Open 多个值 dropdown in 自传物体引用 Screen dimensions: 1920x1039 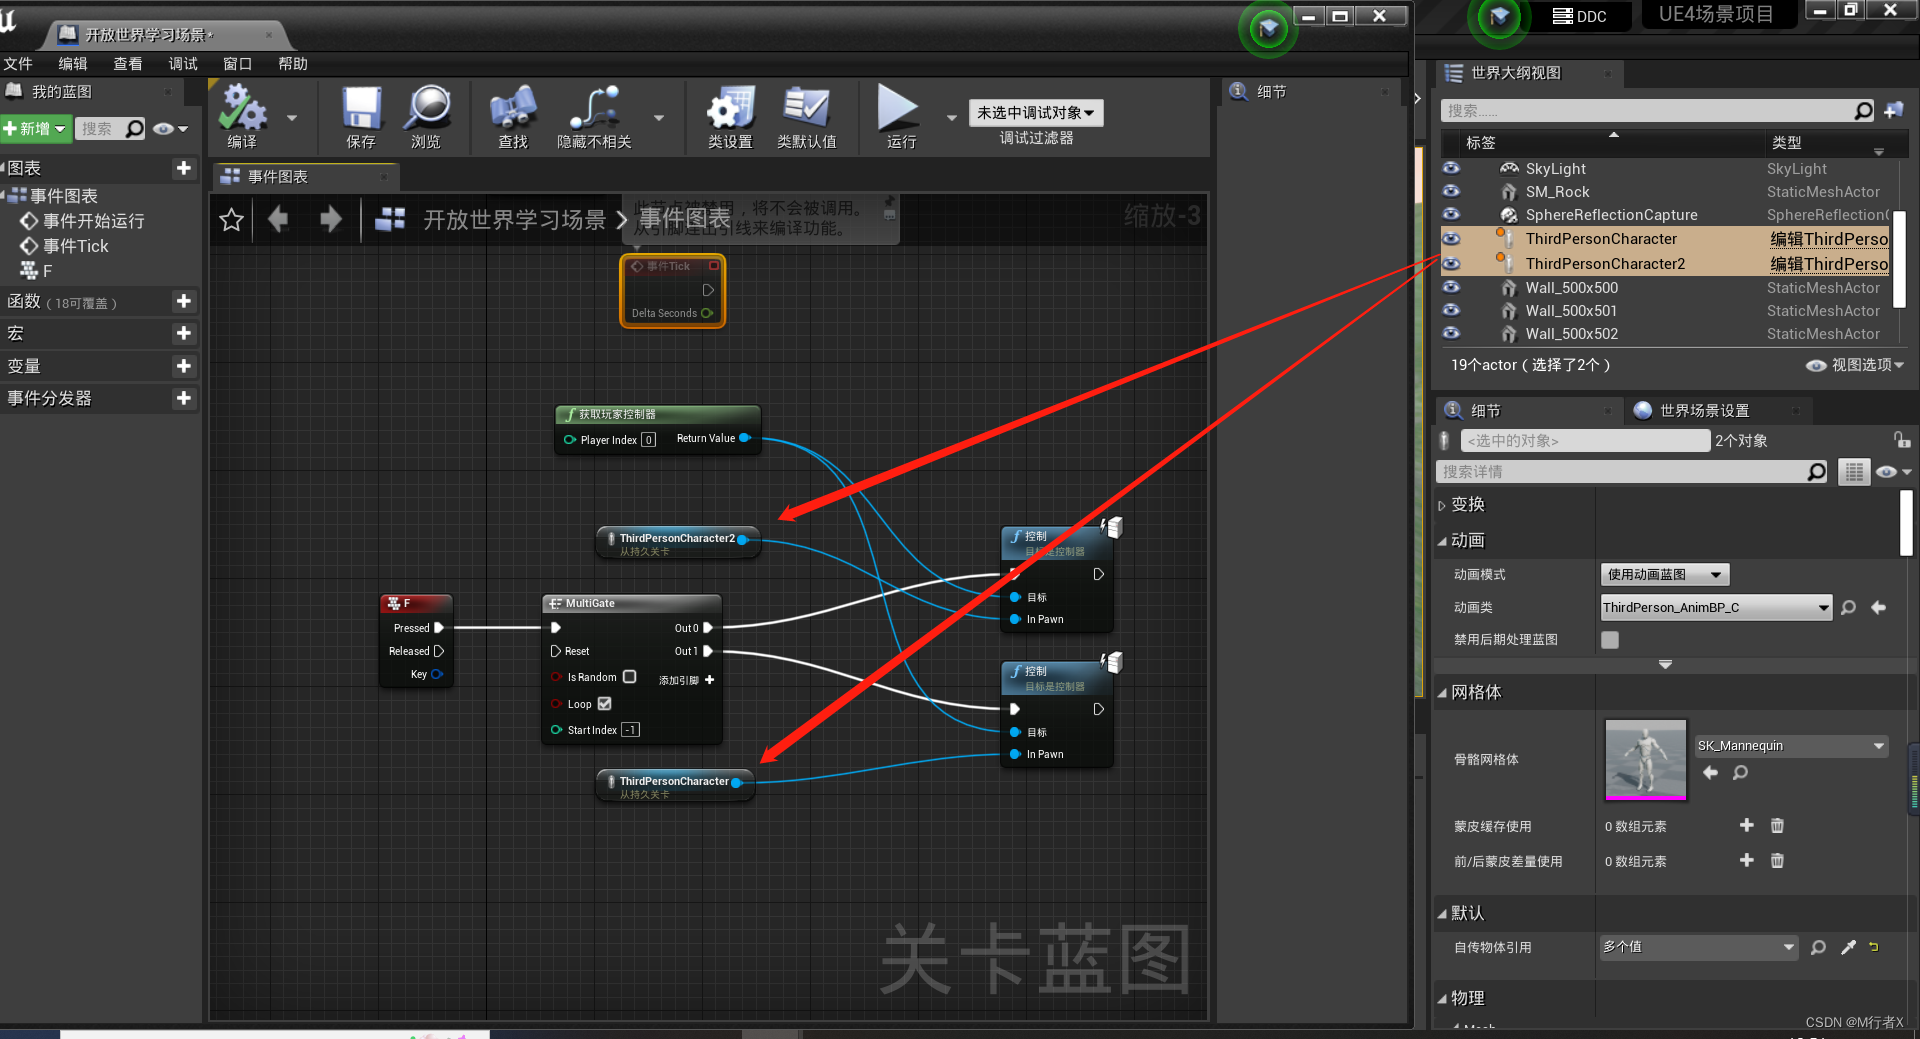pos(1699,947)
